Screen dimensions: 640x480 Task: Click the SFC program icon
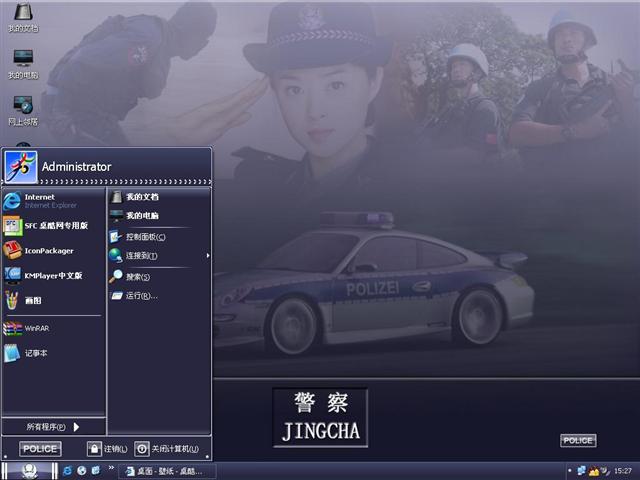coord(13,226)
